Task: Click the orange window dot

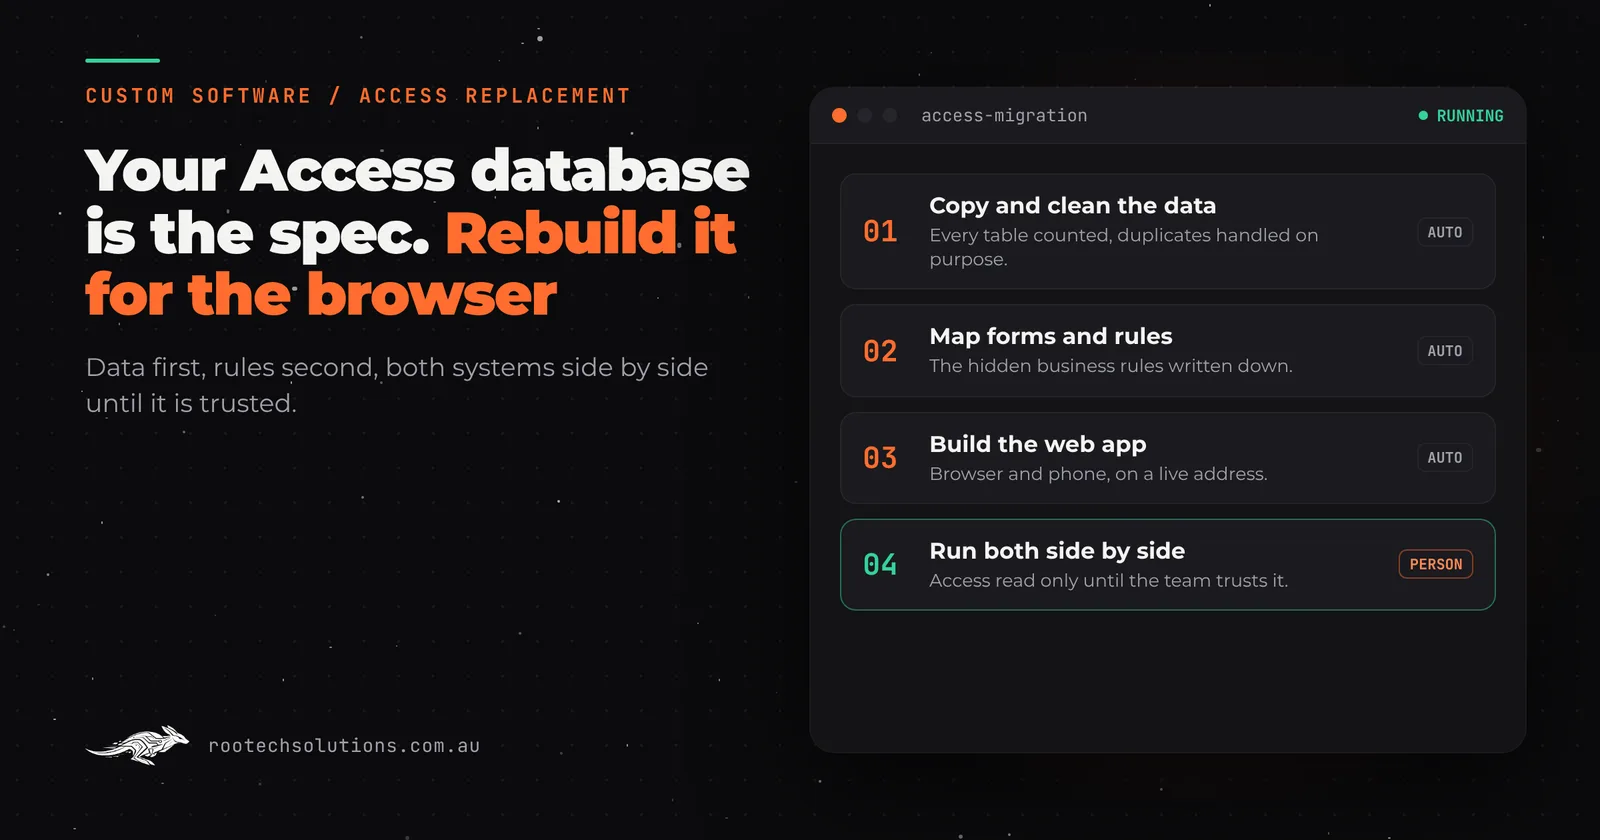Action: point(839,115)
